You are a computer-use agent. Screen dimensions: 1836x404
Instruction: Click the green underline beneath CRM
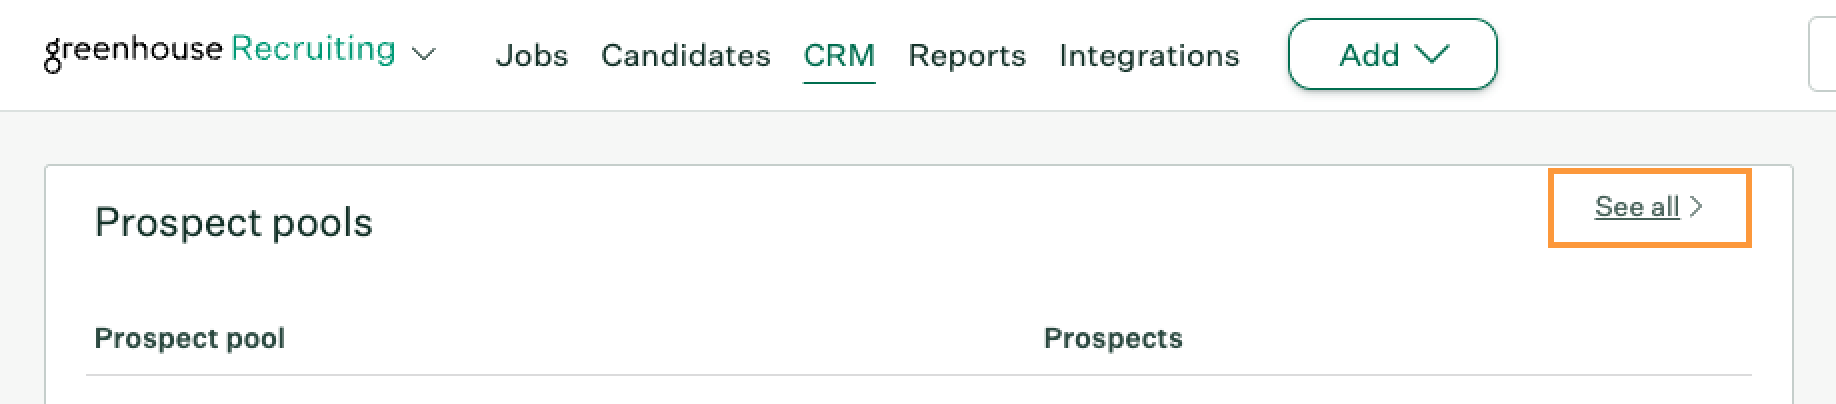click(839, 81)
